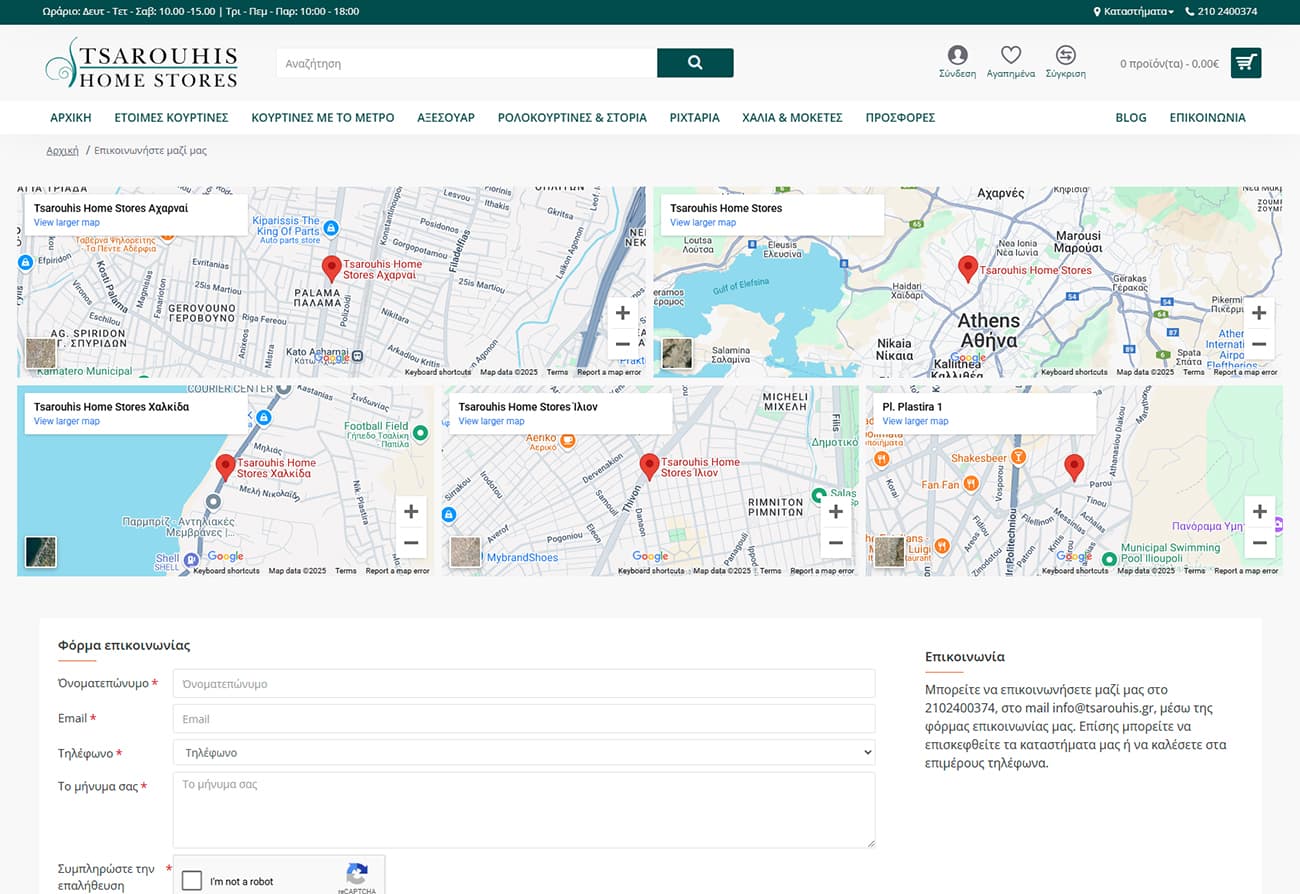Focus the Αναζήτηση search field
Image resolution: width=1300 pixels, height=894 pixels.
coord(467,63)
